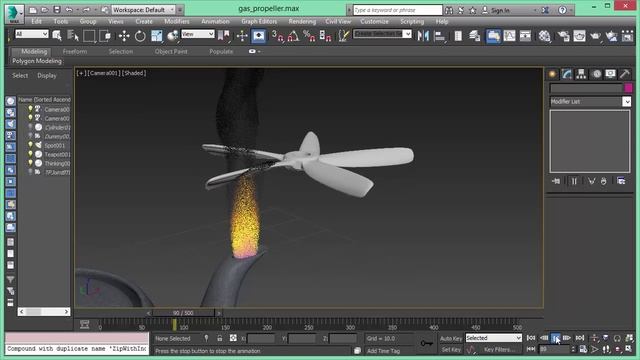Toggle visibility bulb for Dummy00

coord(30,136)
